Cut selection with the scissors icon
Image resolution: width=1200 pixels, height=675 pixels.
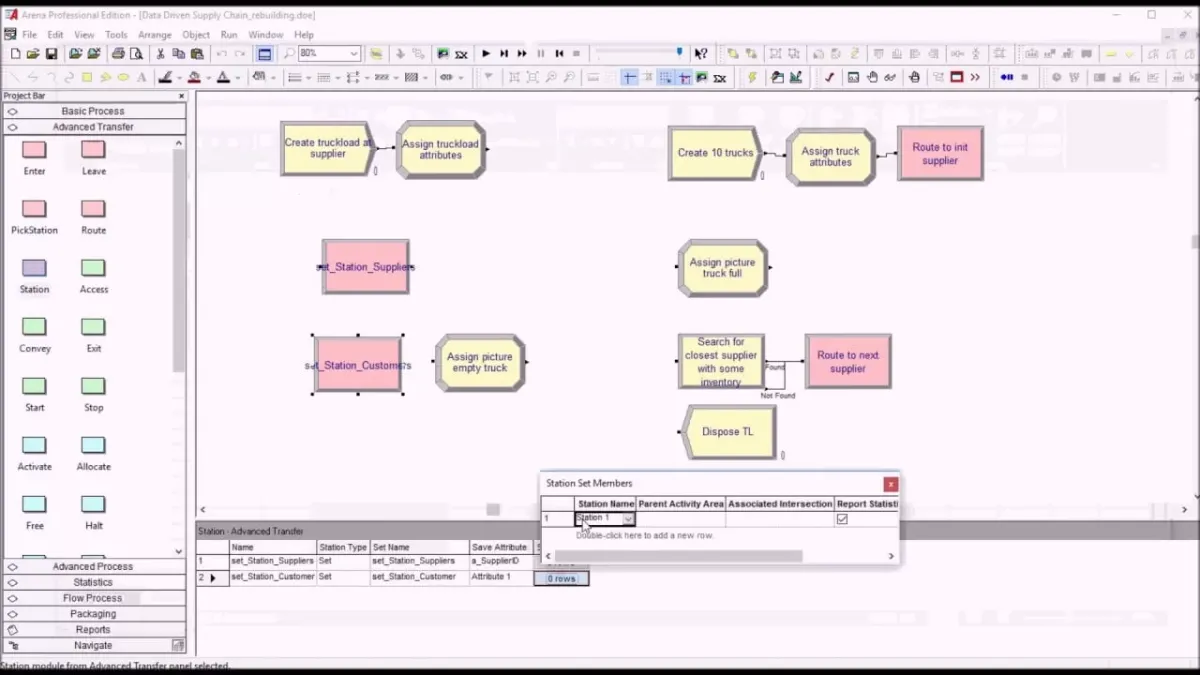(x=160, y=53)
